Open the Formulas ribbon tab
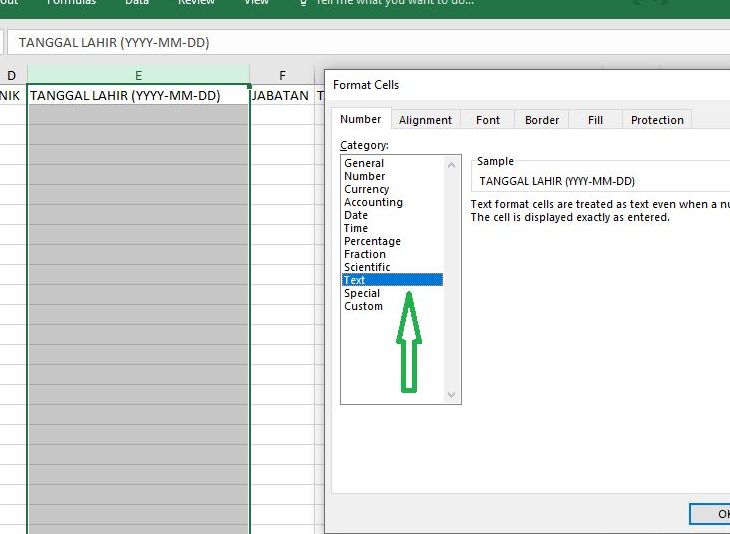 [71, 2]
